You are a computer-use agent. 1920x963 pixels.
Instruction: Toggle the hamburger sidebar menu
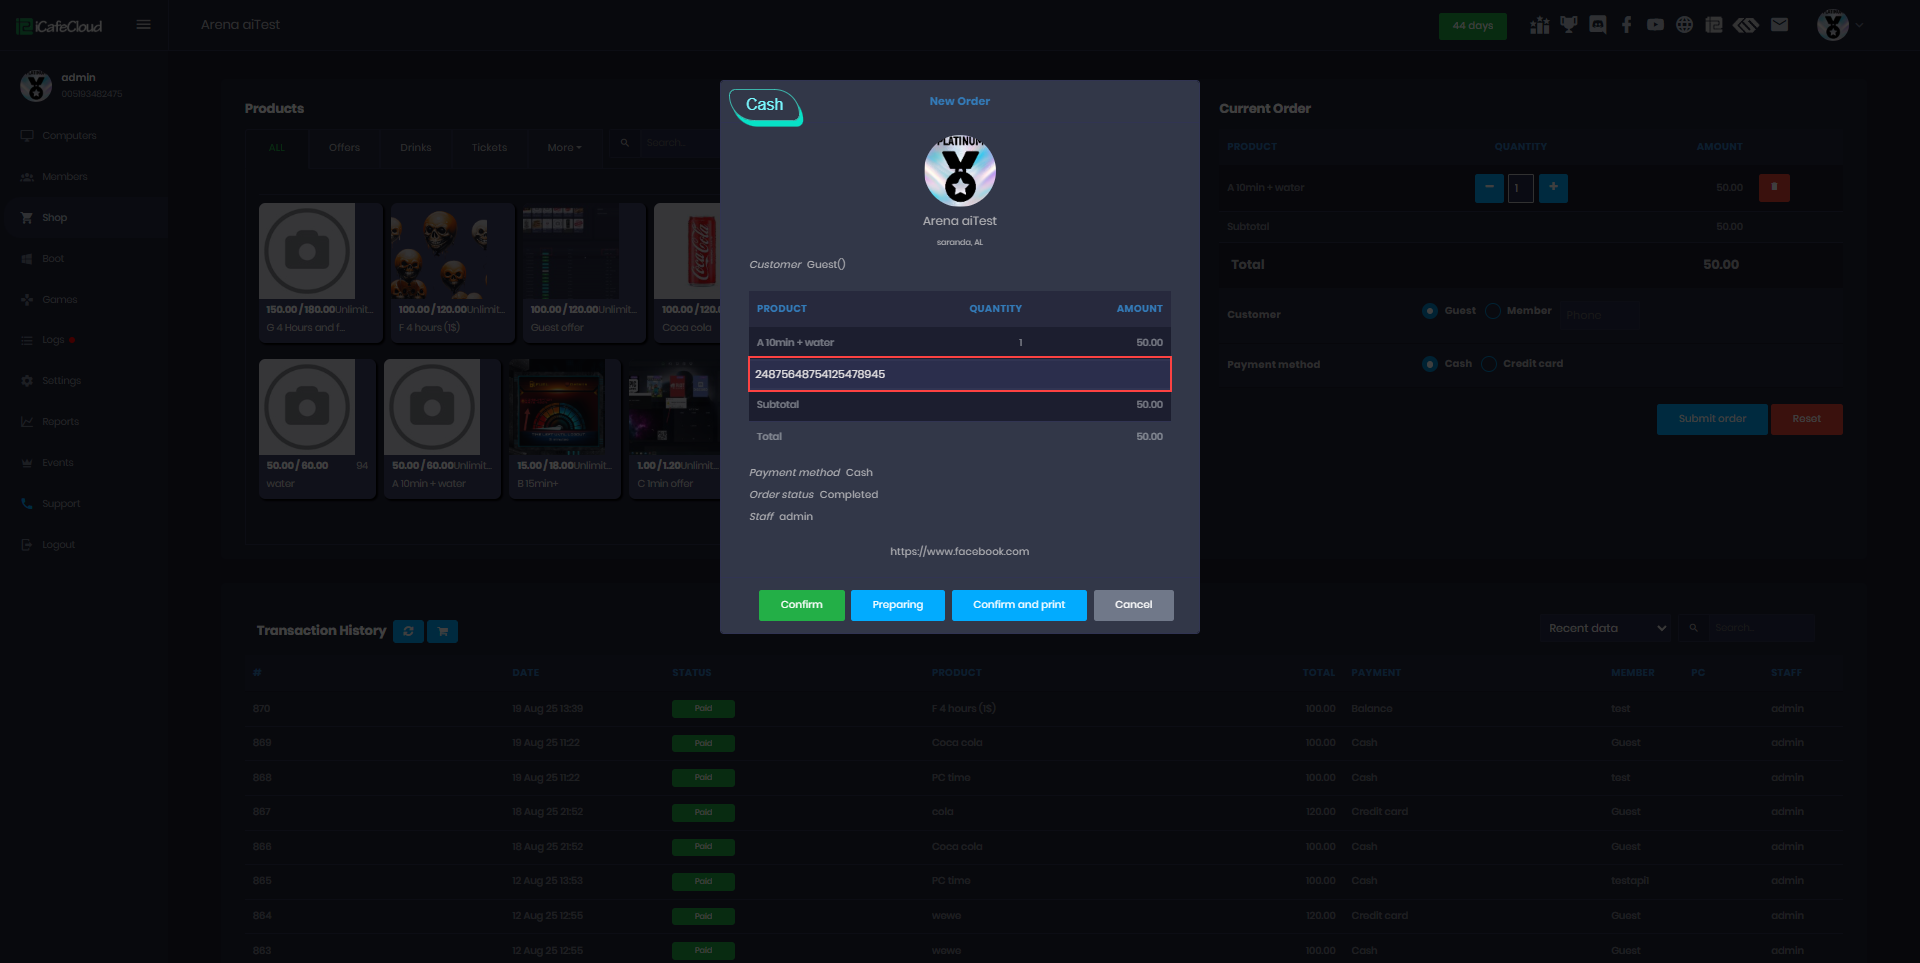144,25
